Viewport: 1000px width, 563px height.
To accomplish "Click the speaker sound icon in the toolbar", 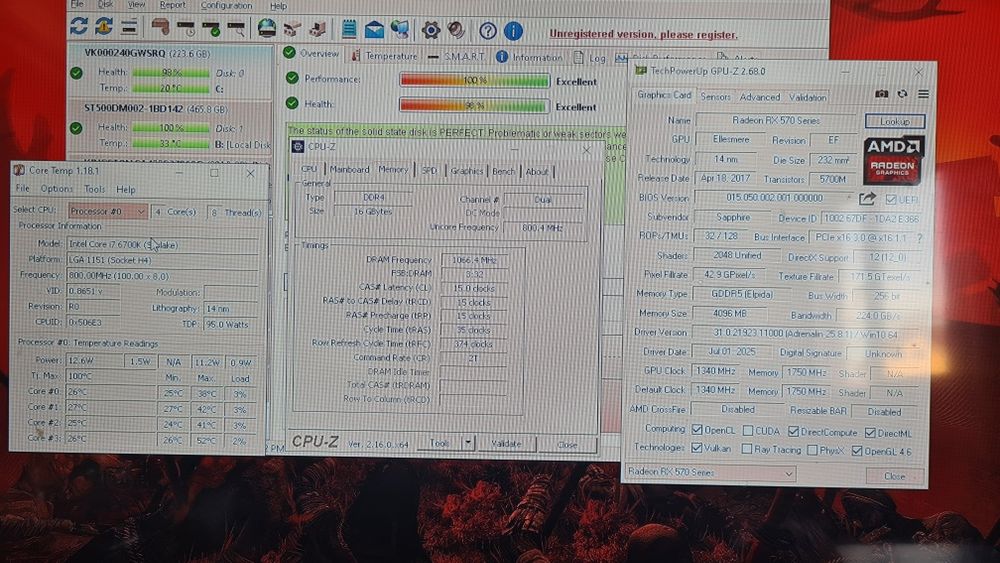I will pos(456,29).
